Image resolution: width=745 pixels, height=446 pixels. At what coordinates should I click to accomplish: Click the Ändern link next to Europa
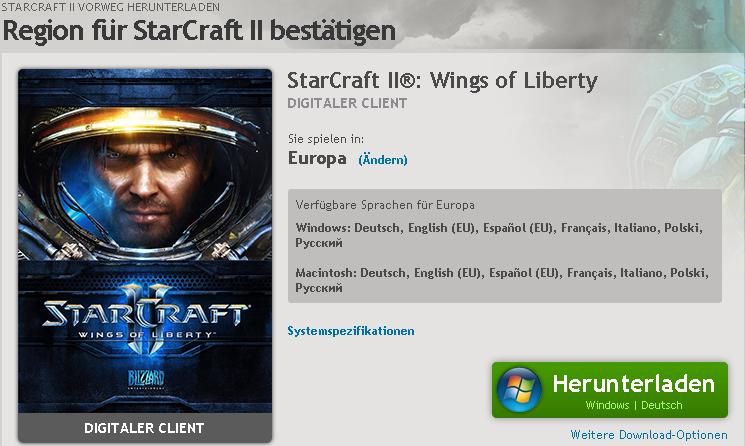click(383, 160)
